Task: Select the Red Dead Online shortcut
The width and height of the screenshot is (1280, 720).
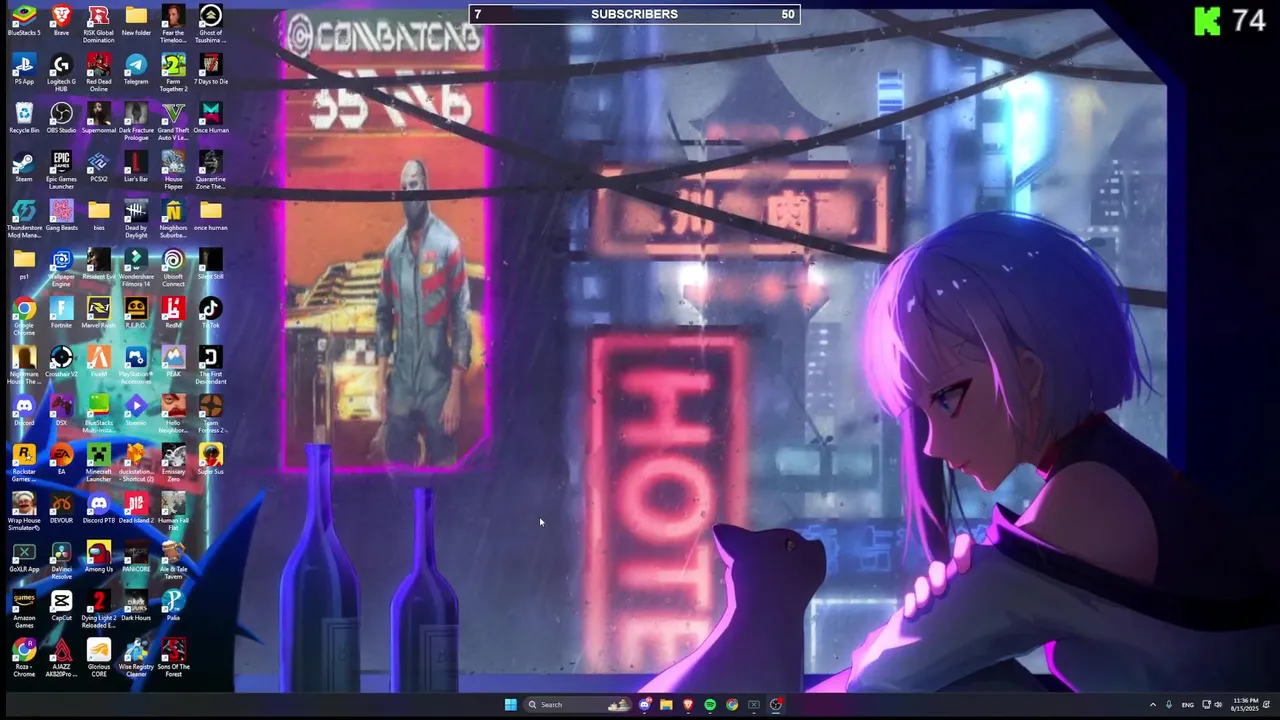Action: point(98,73)
